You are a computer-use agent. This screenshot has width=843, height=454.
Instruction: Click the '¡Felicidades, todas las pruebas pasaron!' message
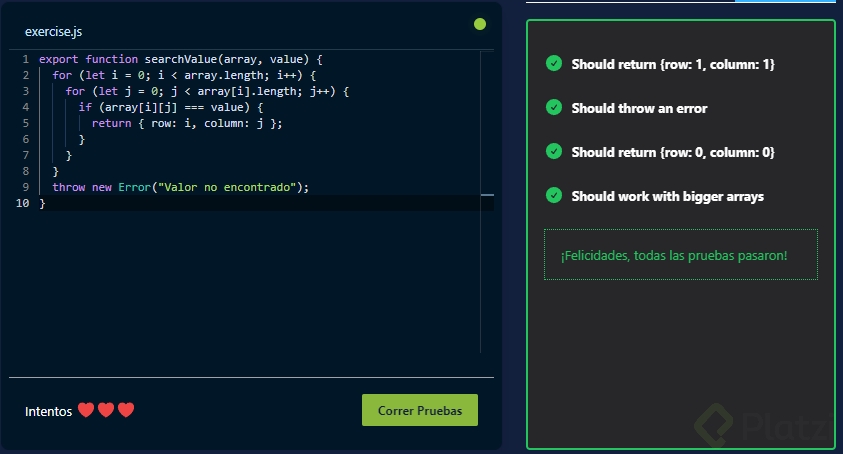click(x=674, y=255)
